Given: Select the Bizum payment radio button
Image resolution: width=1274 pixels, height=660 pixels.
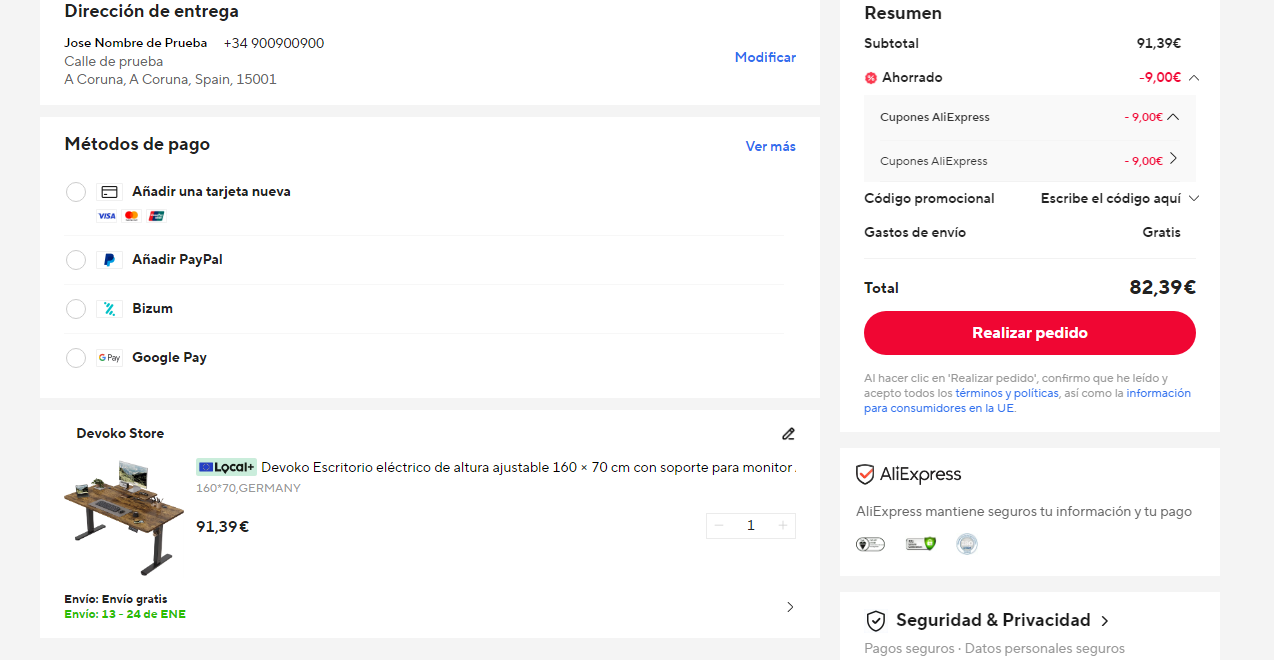Looking at the screenshot, I should coord(76,309).
